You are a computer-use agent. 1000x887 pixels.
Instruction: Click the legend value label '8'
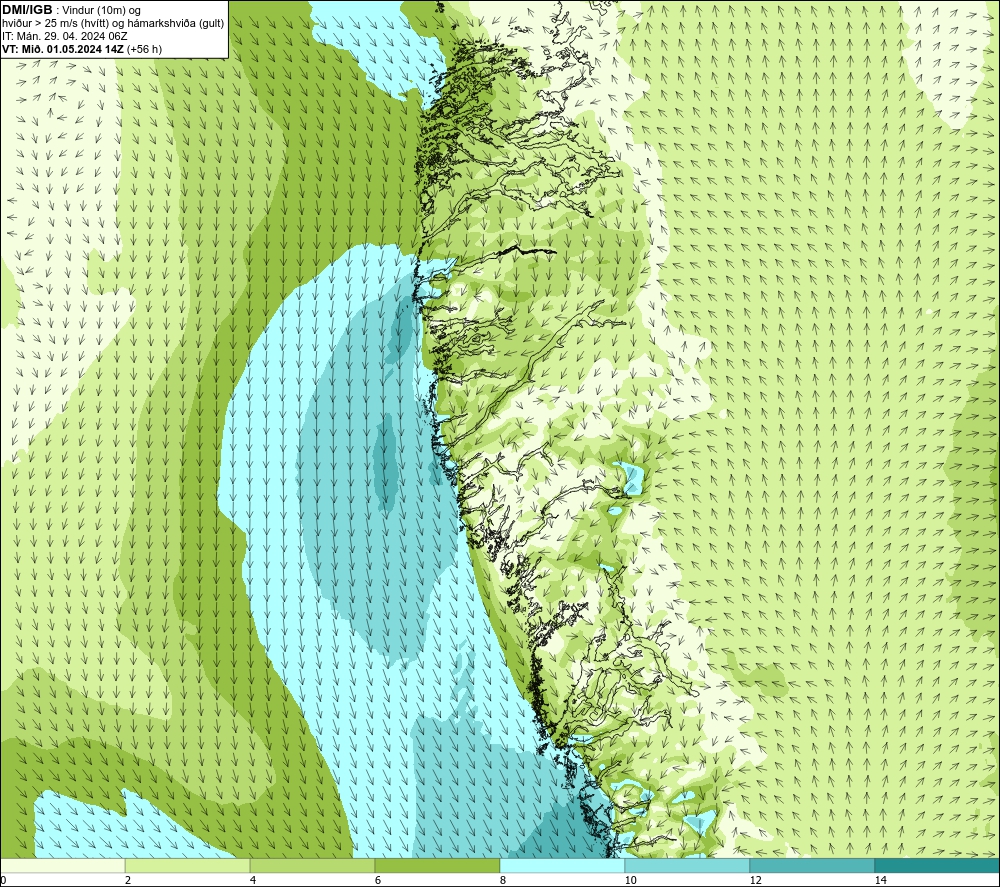tap(503, 880)
